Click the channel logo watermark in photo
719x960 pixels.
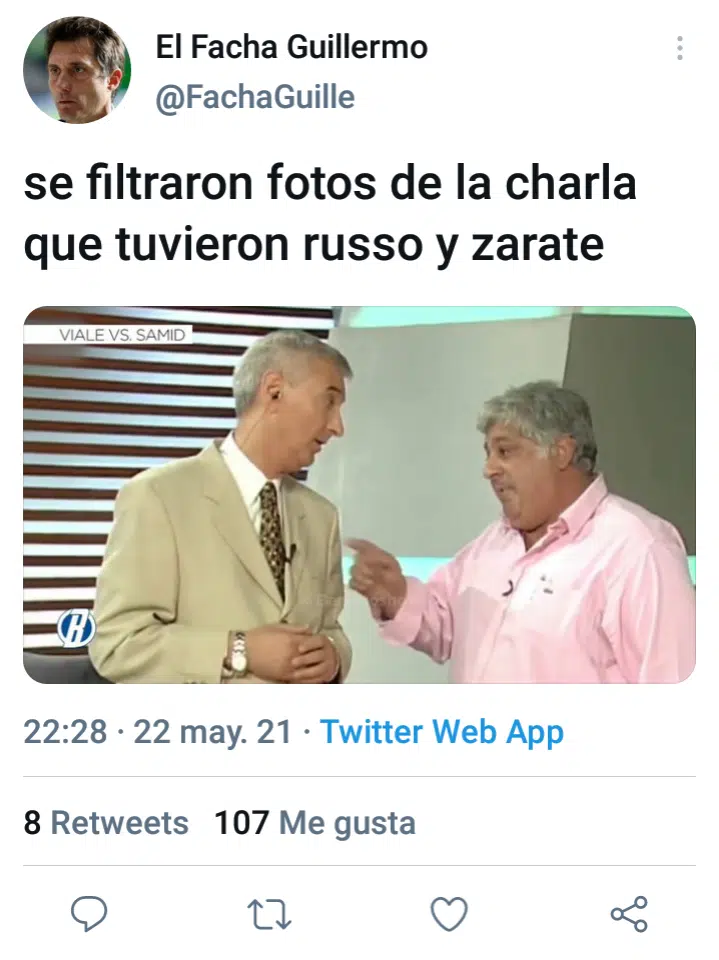click(x=76, y=631)
